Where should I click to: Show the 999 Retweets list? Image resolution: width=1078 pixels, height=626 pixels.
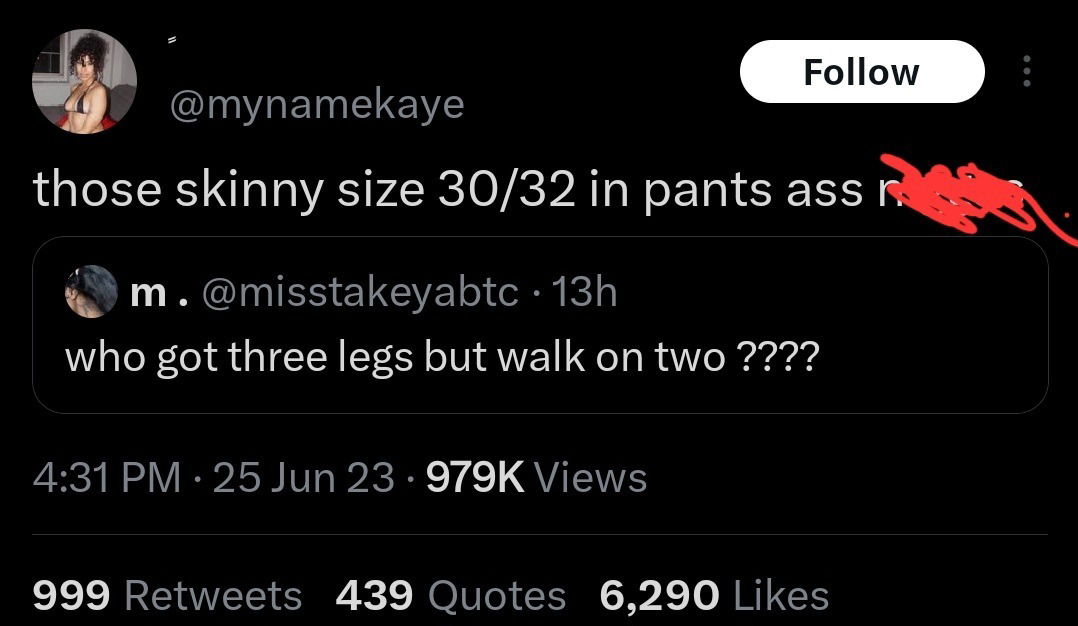point(167,595)
